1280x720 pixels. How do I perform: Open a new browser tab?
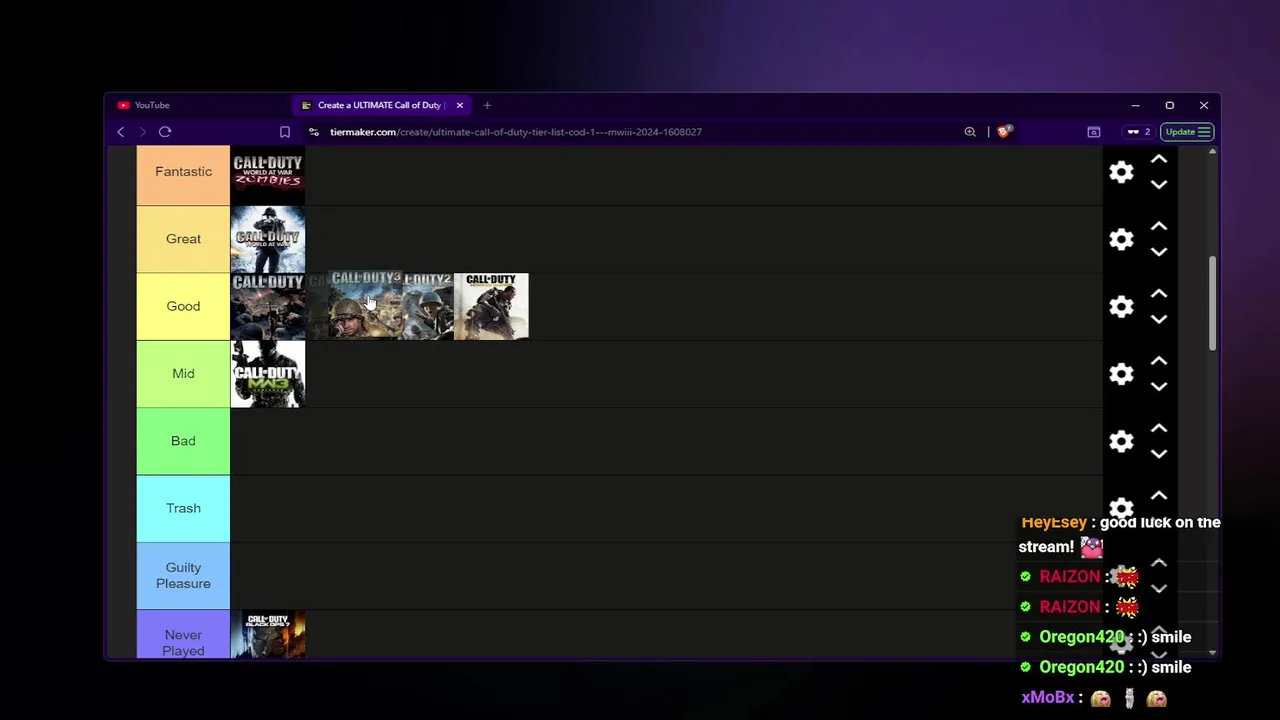click(x=487, y=105)
